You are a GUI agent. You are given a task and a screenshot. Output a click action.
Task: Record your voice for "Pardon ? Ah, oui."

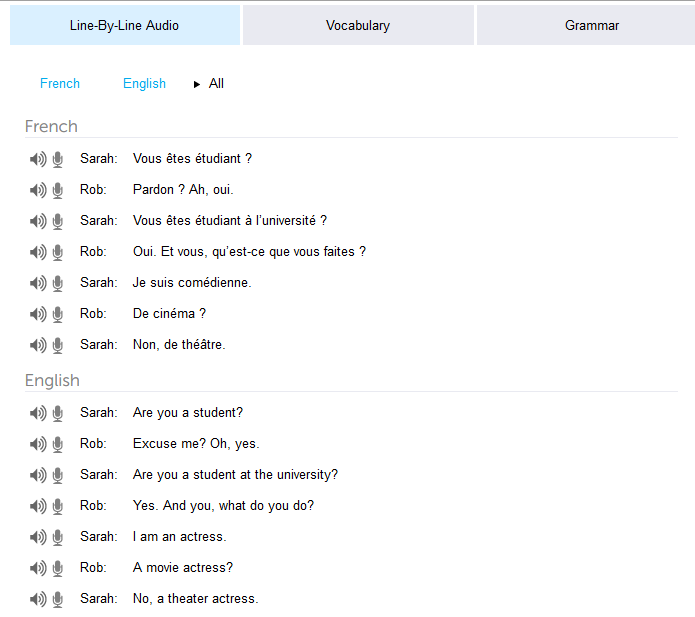pos(58,190)
